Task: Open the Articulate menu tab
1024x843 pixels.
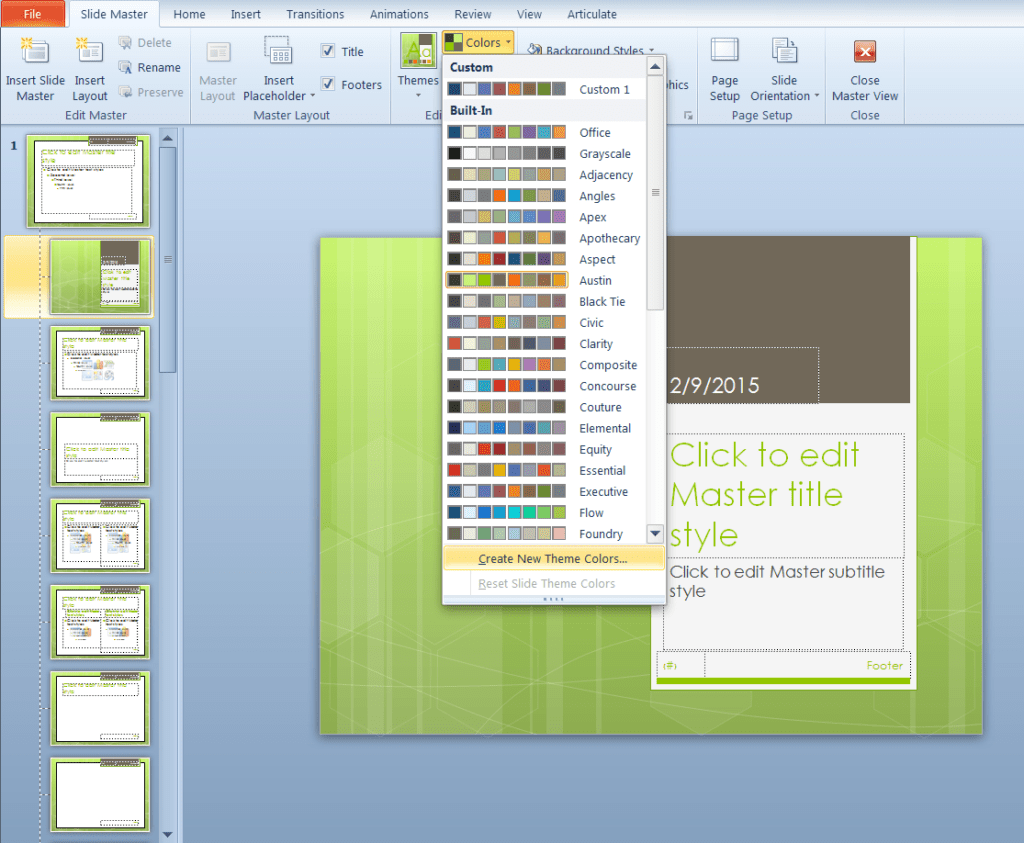Action: (591, 14)
